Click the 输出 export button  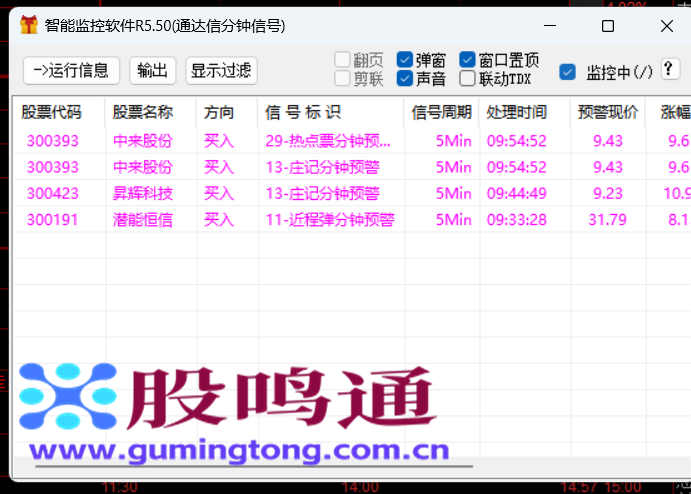click(152, 71)
